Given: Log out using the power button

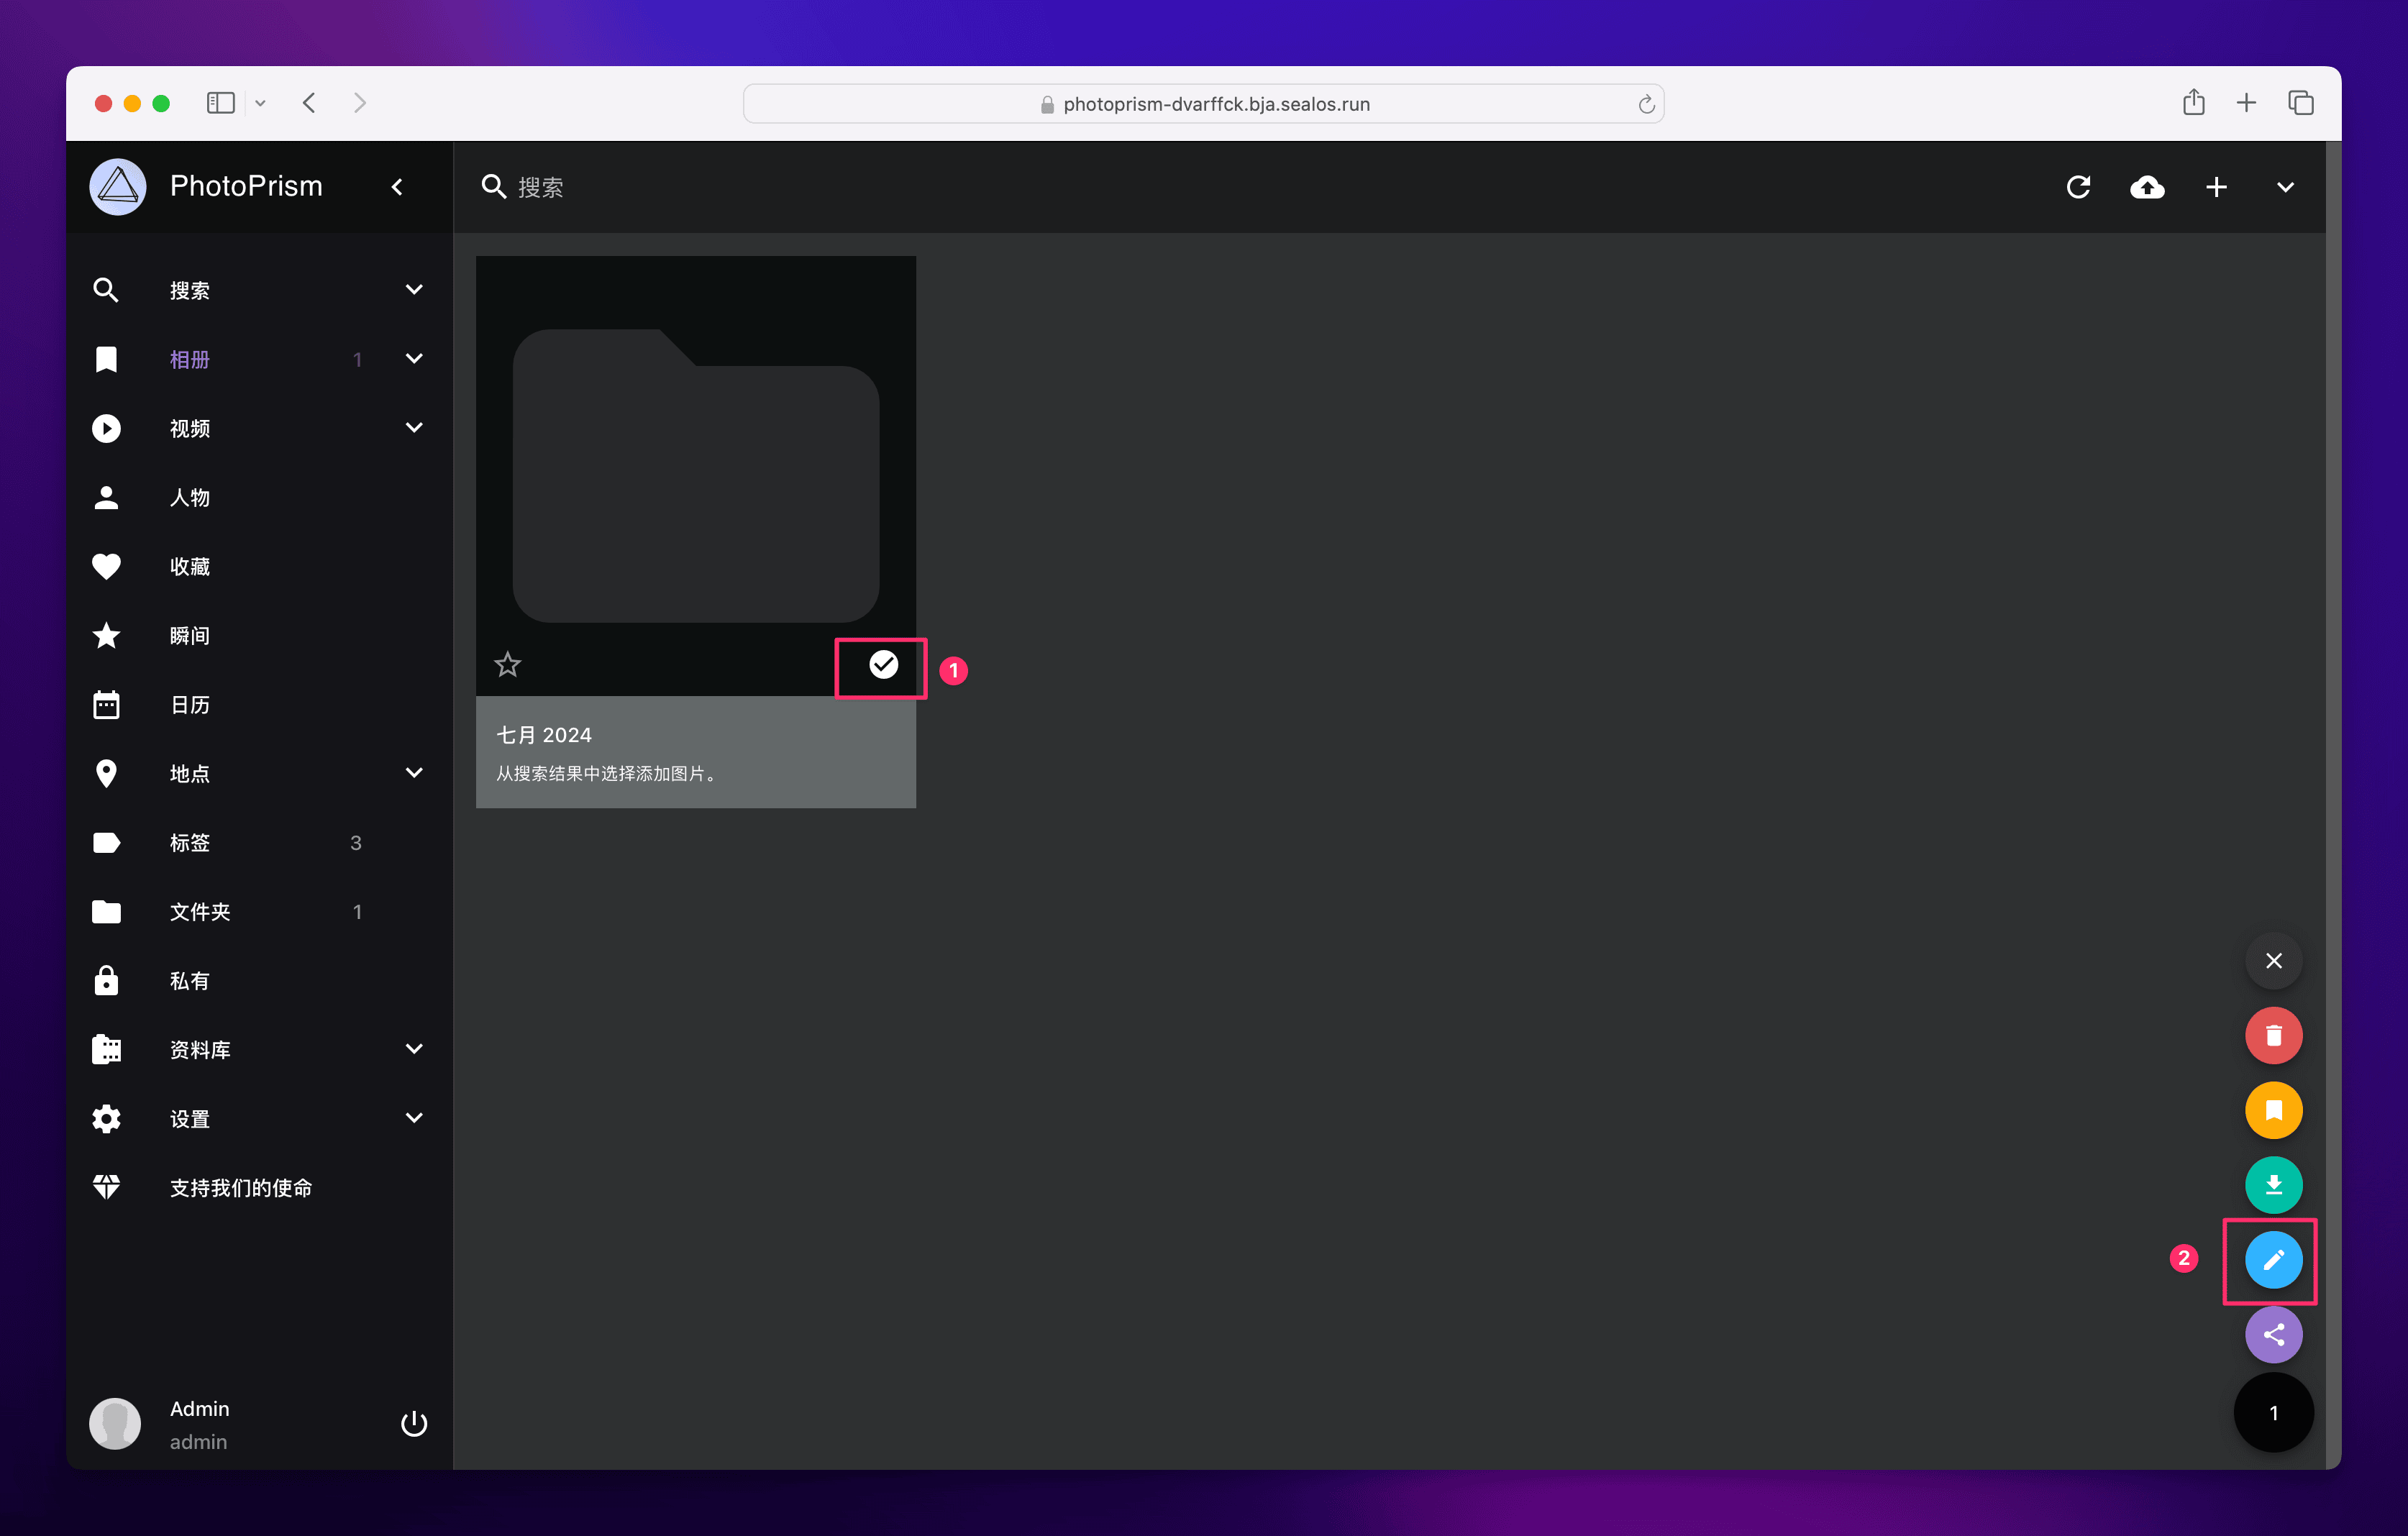Looking at the screenshot, I should (414, 1423).
